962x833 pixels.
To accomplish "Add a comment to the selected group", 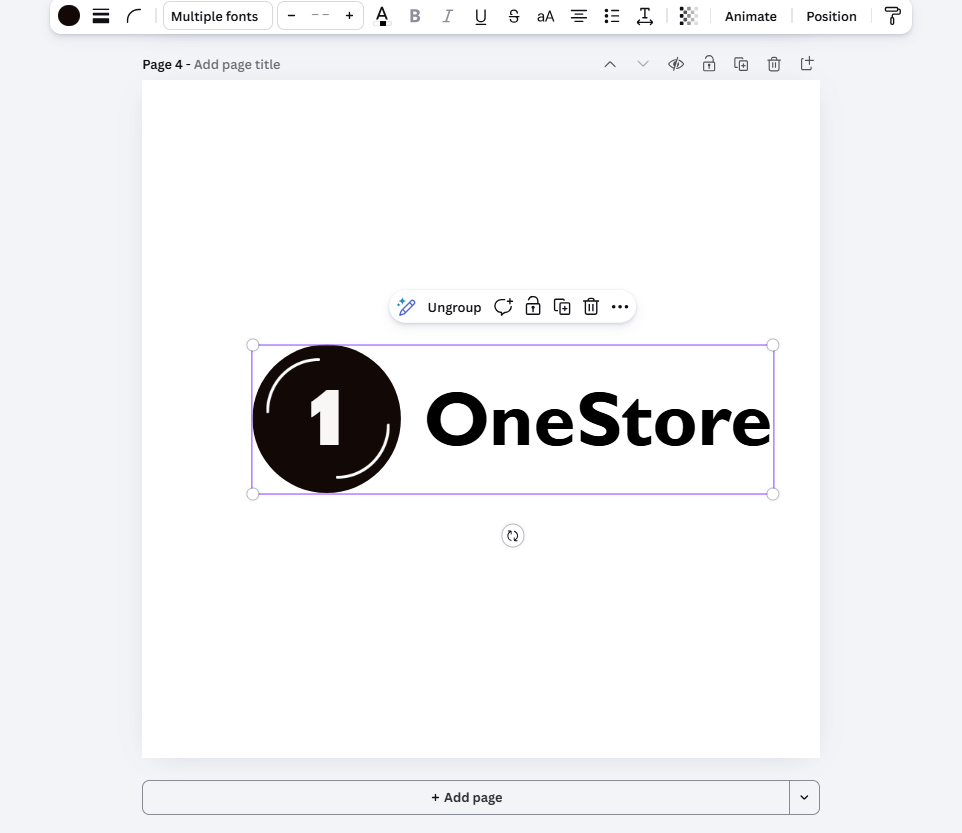I will tap(503, 307).
